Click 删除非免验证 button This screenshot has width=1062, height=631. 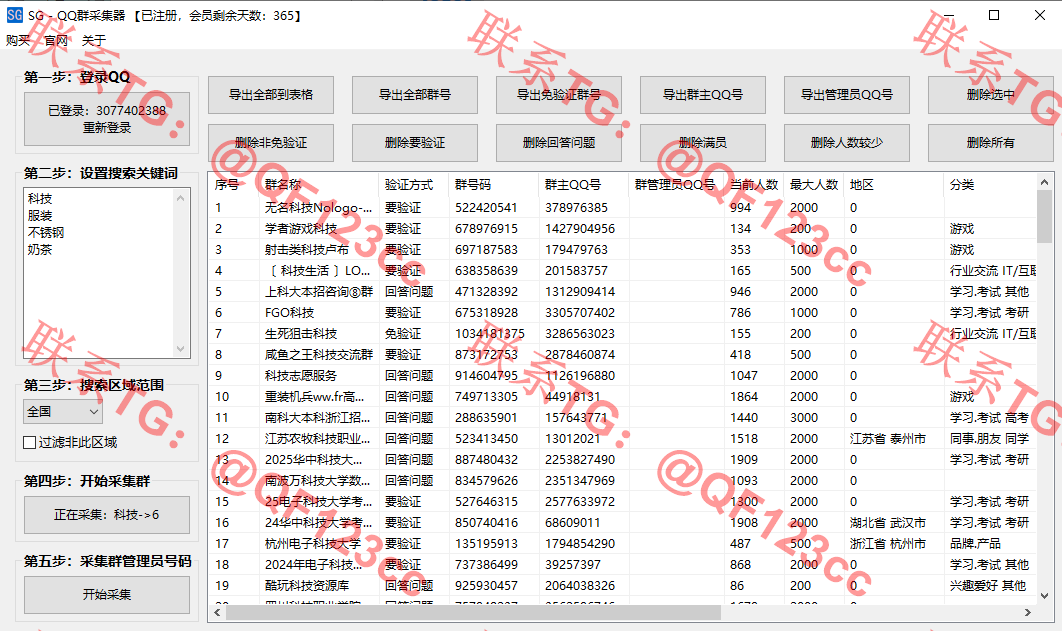point(271,143)
